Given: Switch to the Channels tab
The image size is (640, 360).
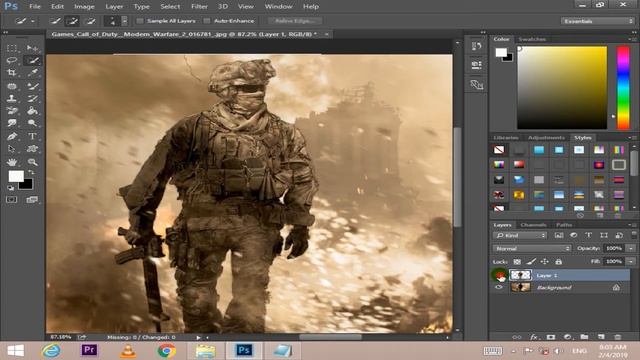Looking at the screenshot, I should [533, 225].
